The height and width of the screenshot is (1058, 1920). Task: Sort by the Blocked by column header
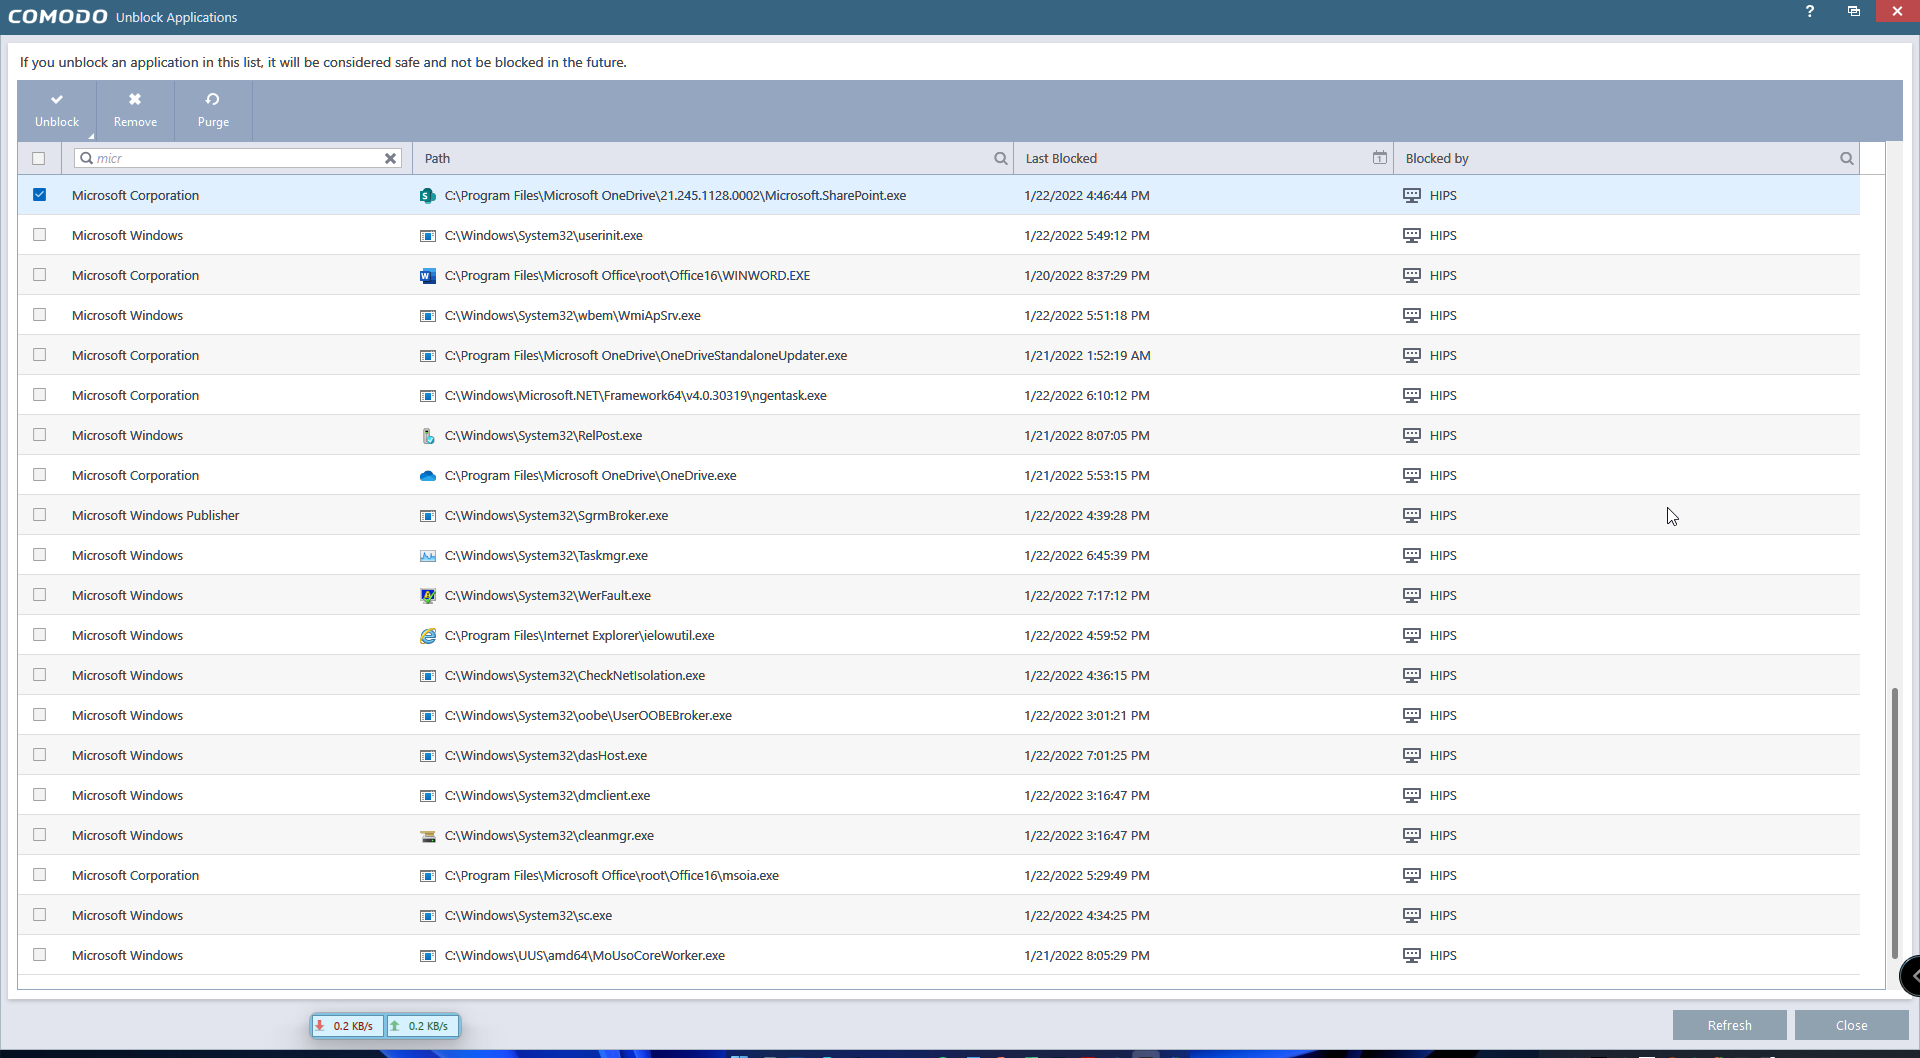[x=1437, y=158]
